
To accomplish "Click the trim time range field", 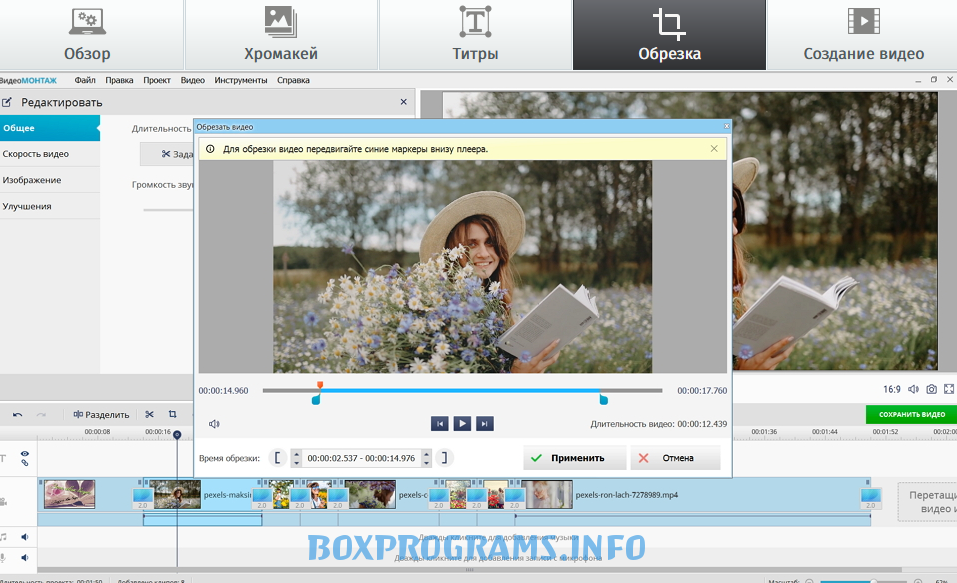I will point(361,458).
